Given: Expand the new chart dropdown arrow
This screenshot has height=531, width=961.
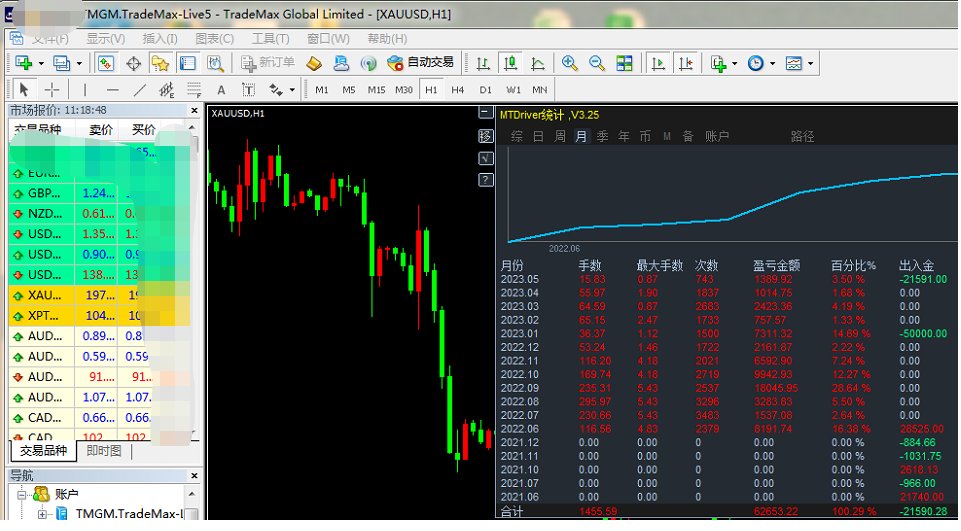Looking at the screenshot, I should [x=41, y=63].
